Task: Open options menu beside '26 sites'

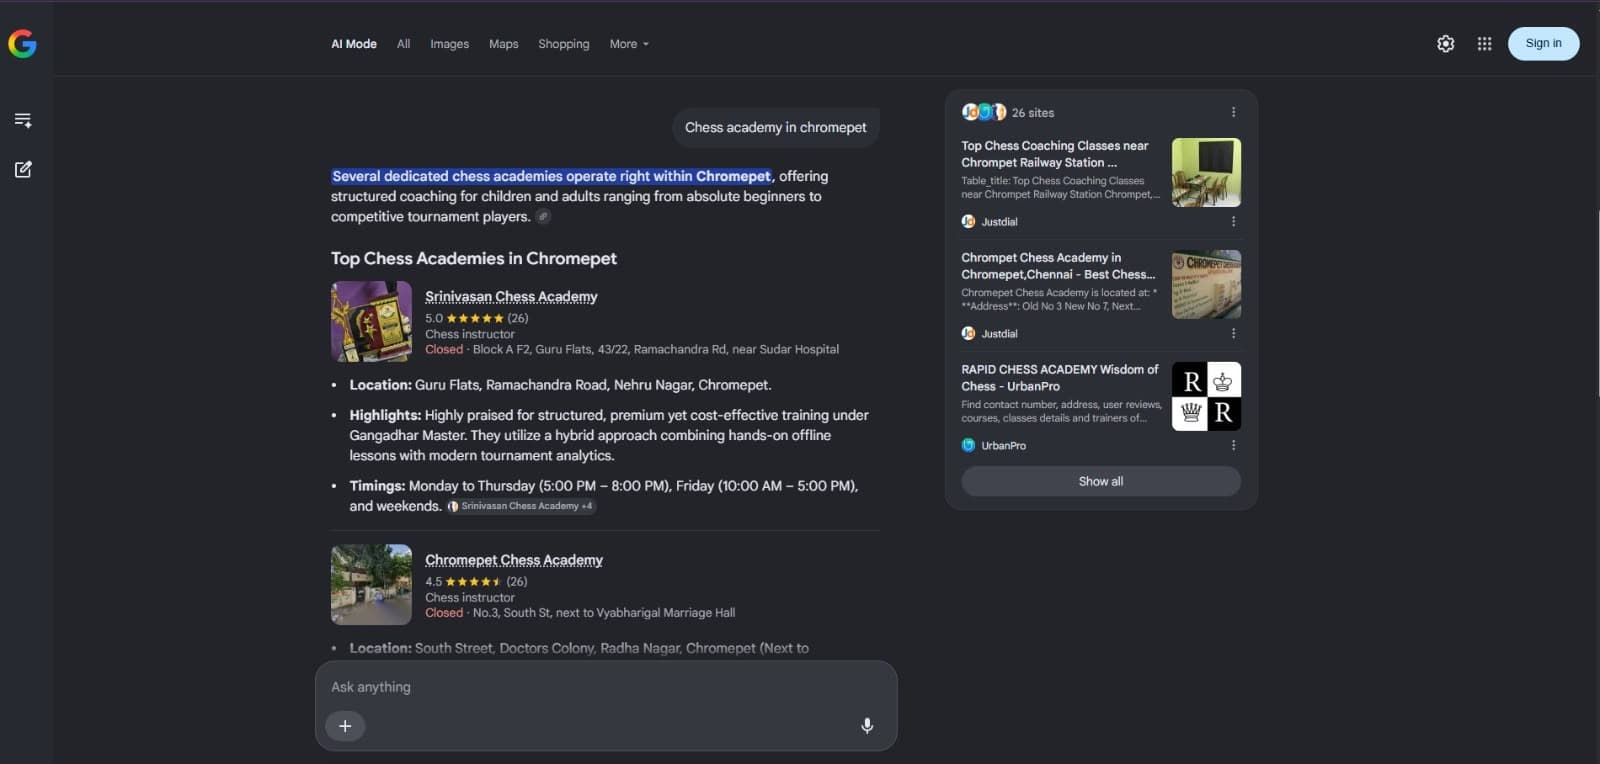Action: 1233,112
